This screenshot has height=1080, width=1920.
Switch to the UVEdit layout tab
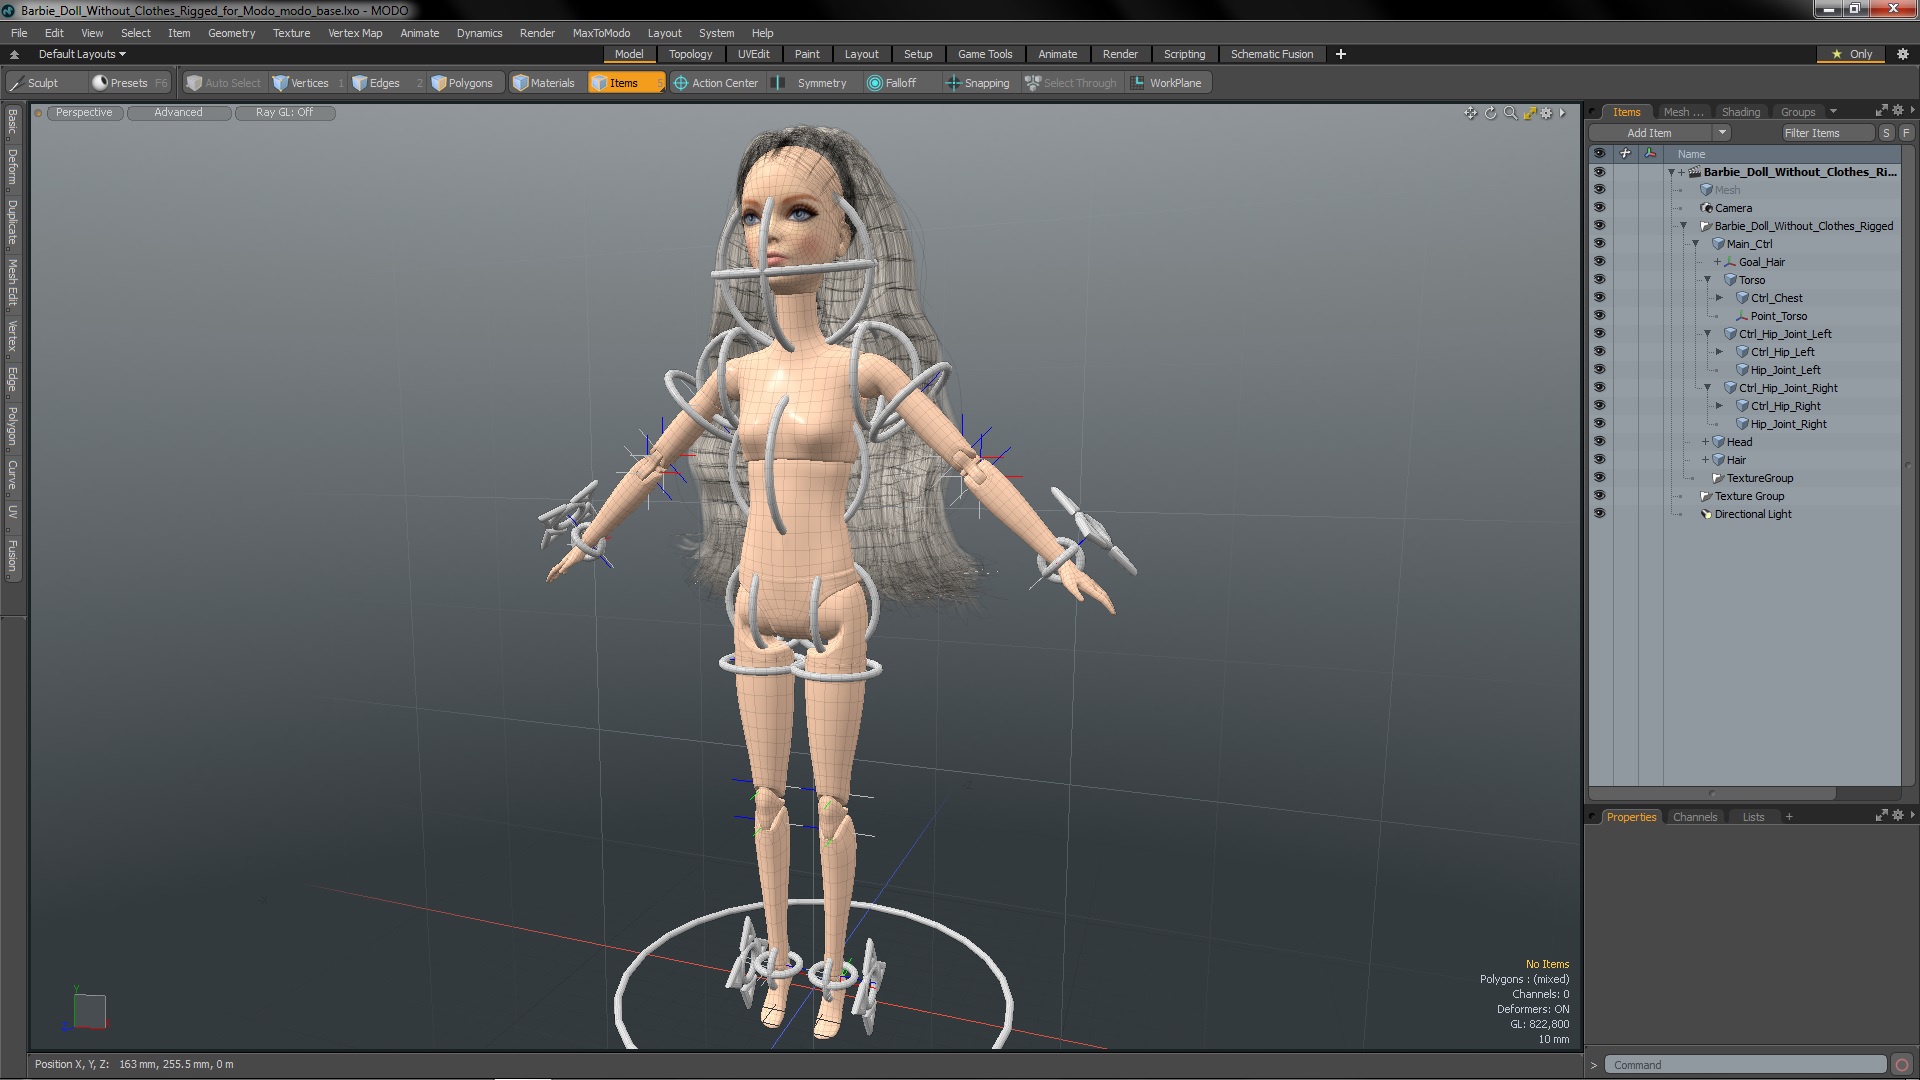tap(753, 54)
